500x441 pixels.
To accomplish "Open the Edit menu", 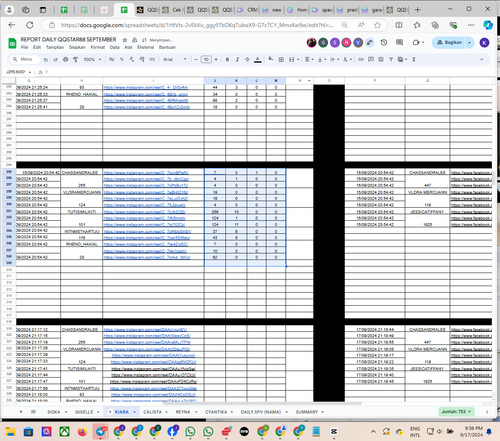I will pos(37,47).
